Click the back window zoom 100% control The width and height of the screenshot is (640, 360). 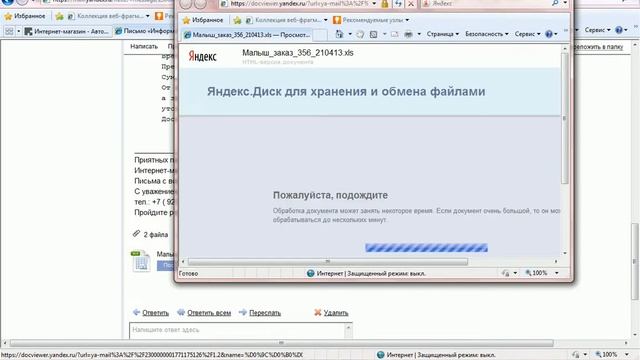coord(606,354)
